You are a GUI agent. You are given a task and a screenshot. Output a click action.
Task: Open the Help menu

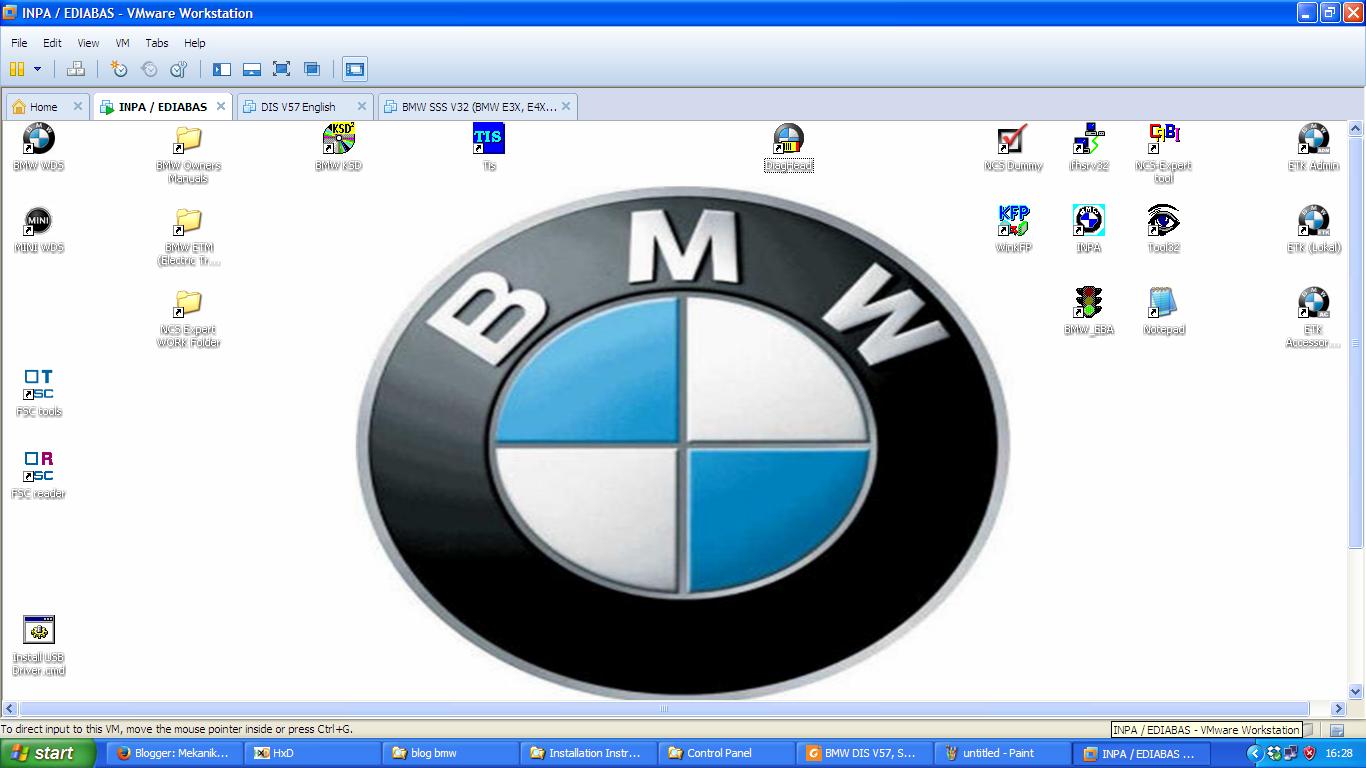pyautogui.click(x=195, y=43)
